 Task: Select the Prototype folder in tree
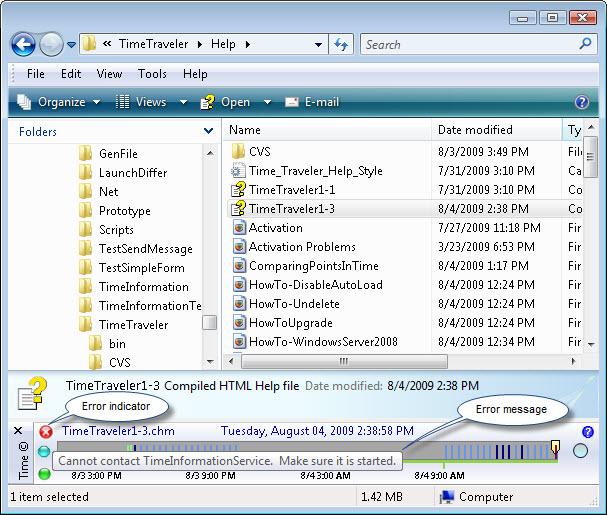[115, 211]
